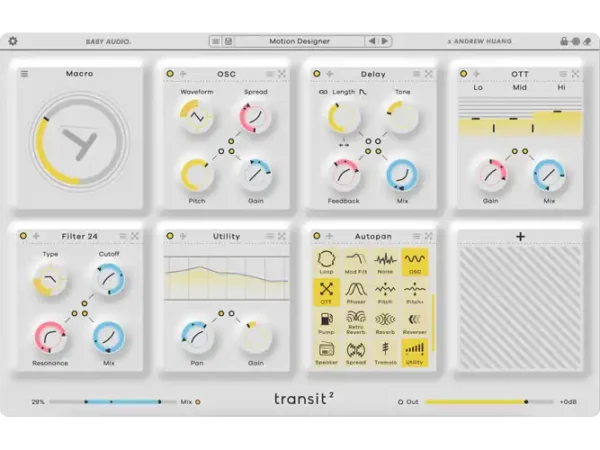
Task: Open the Macro hamburger menu
Action: click(x=24, y=73)
